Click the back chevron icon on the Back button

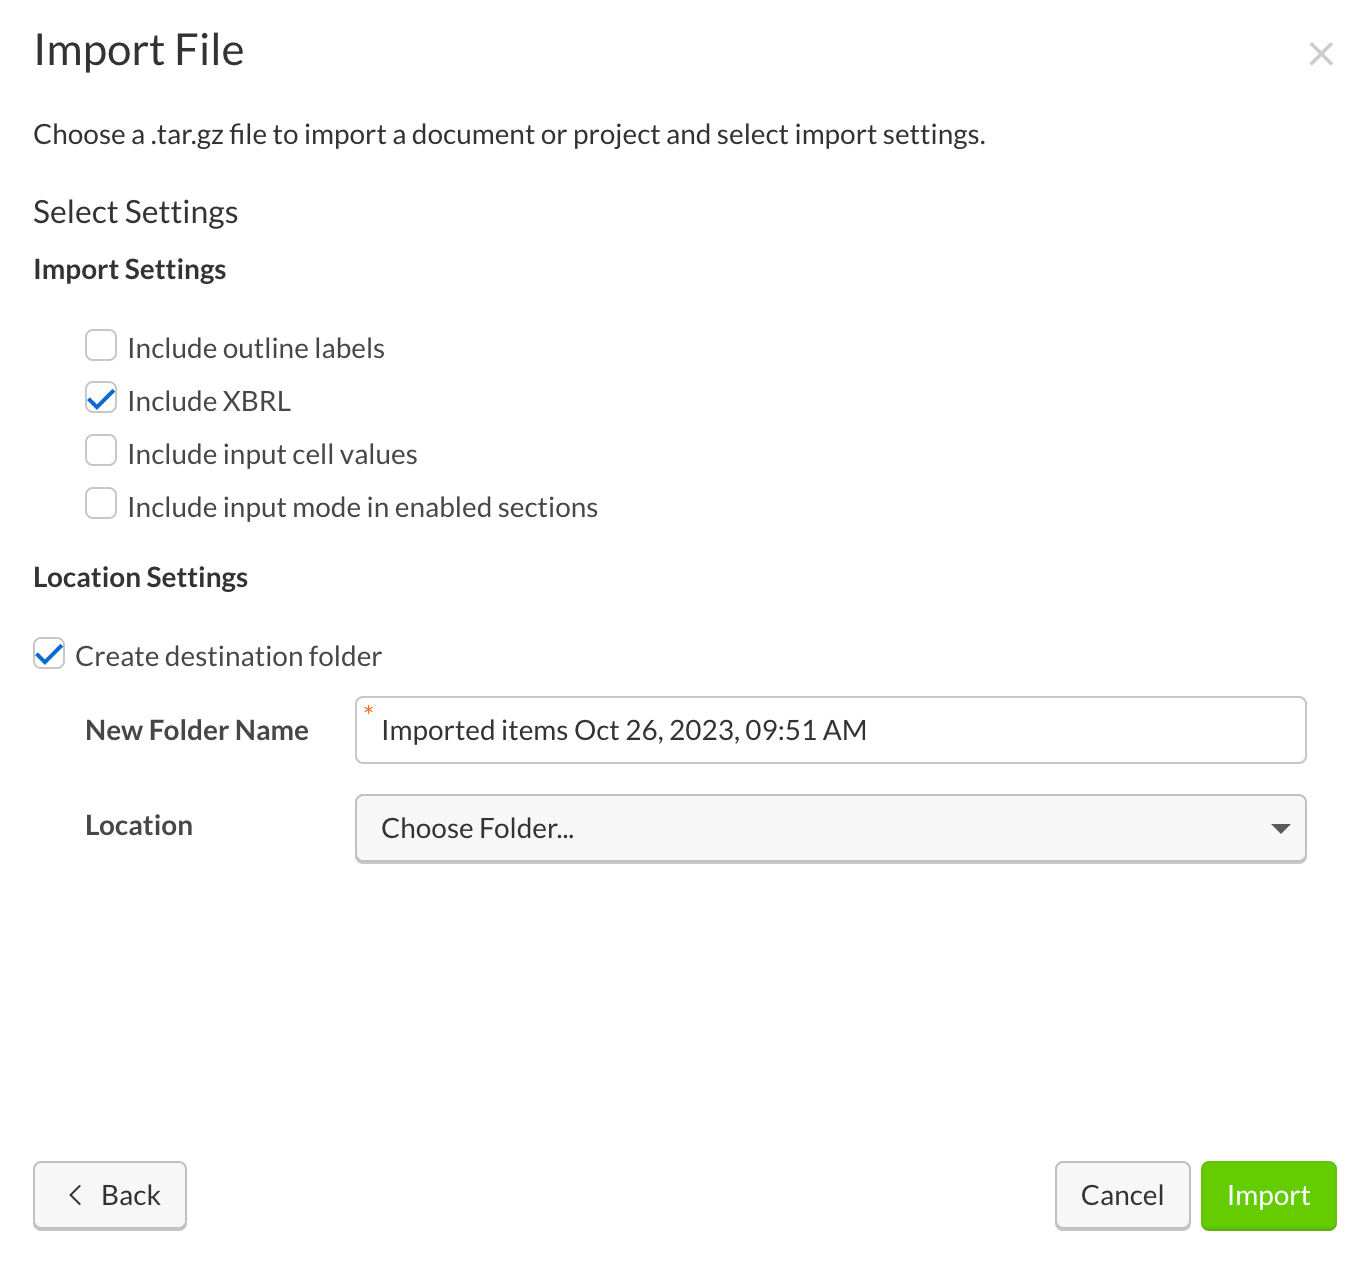coord(75,1195)
